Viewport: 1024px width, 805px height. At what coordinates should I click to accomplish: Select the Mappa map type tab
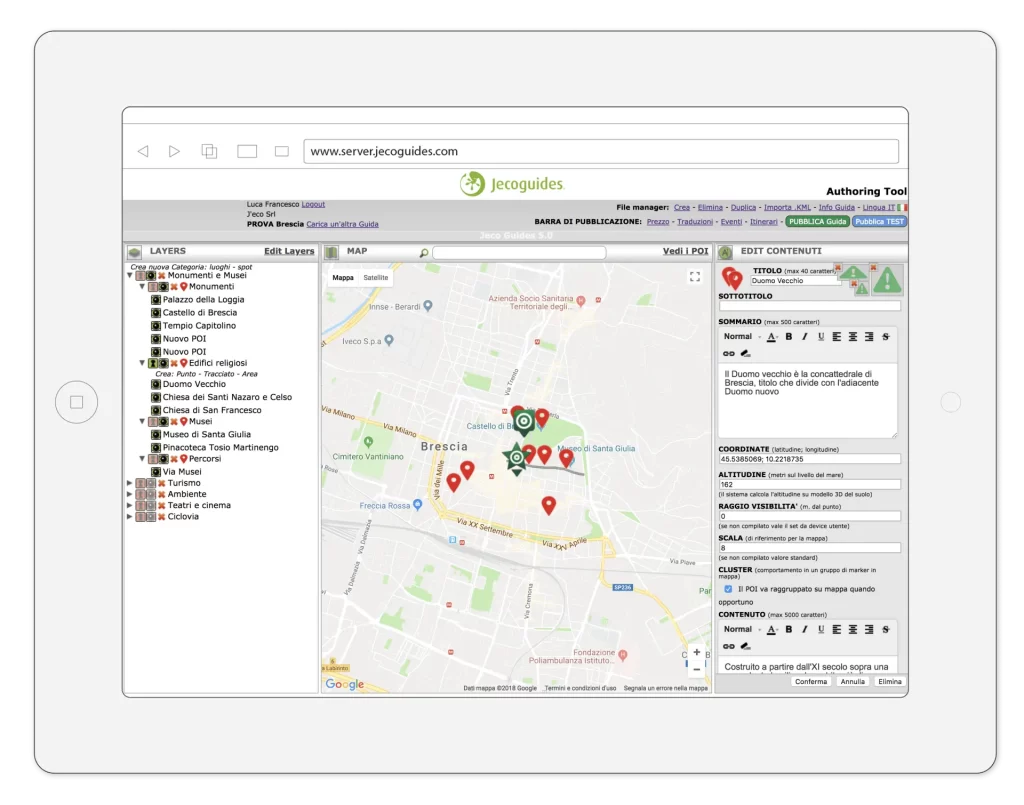pyautogui.click(x=343, y=278)
